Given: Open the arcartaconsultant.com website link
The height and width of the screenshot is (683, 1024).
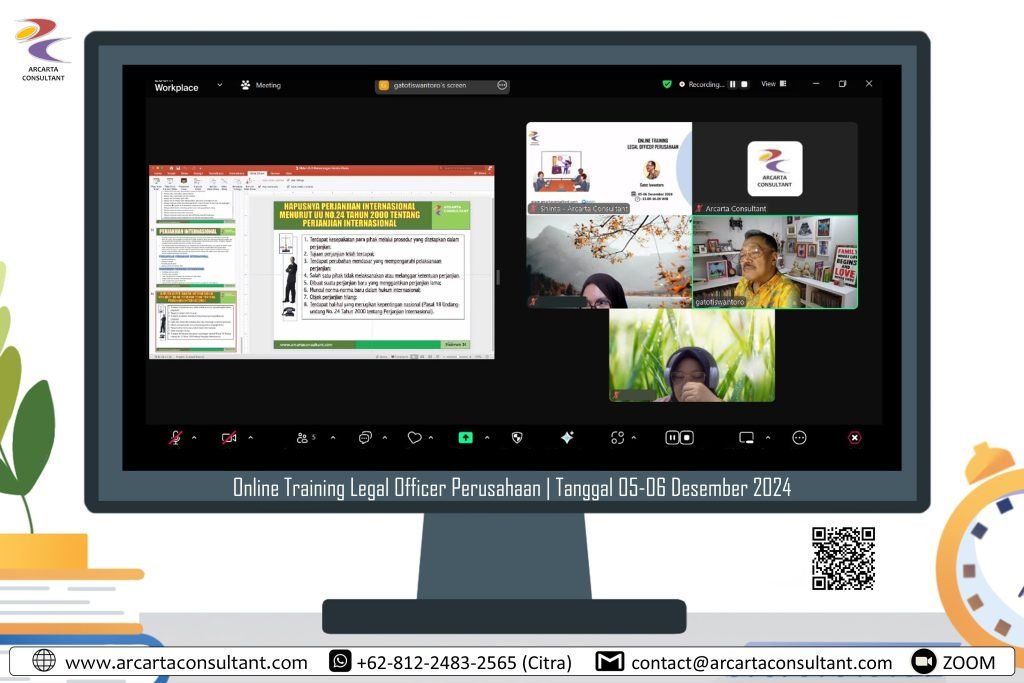Looking at the screenshot, I should (186, 662).
